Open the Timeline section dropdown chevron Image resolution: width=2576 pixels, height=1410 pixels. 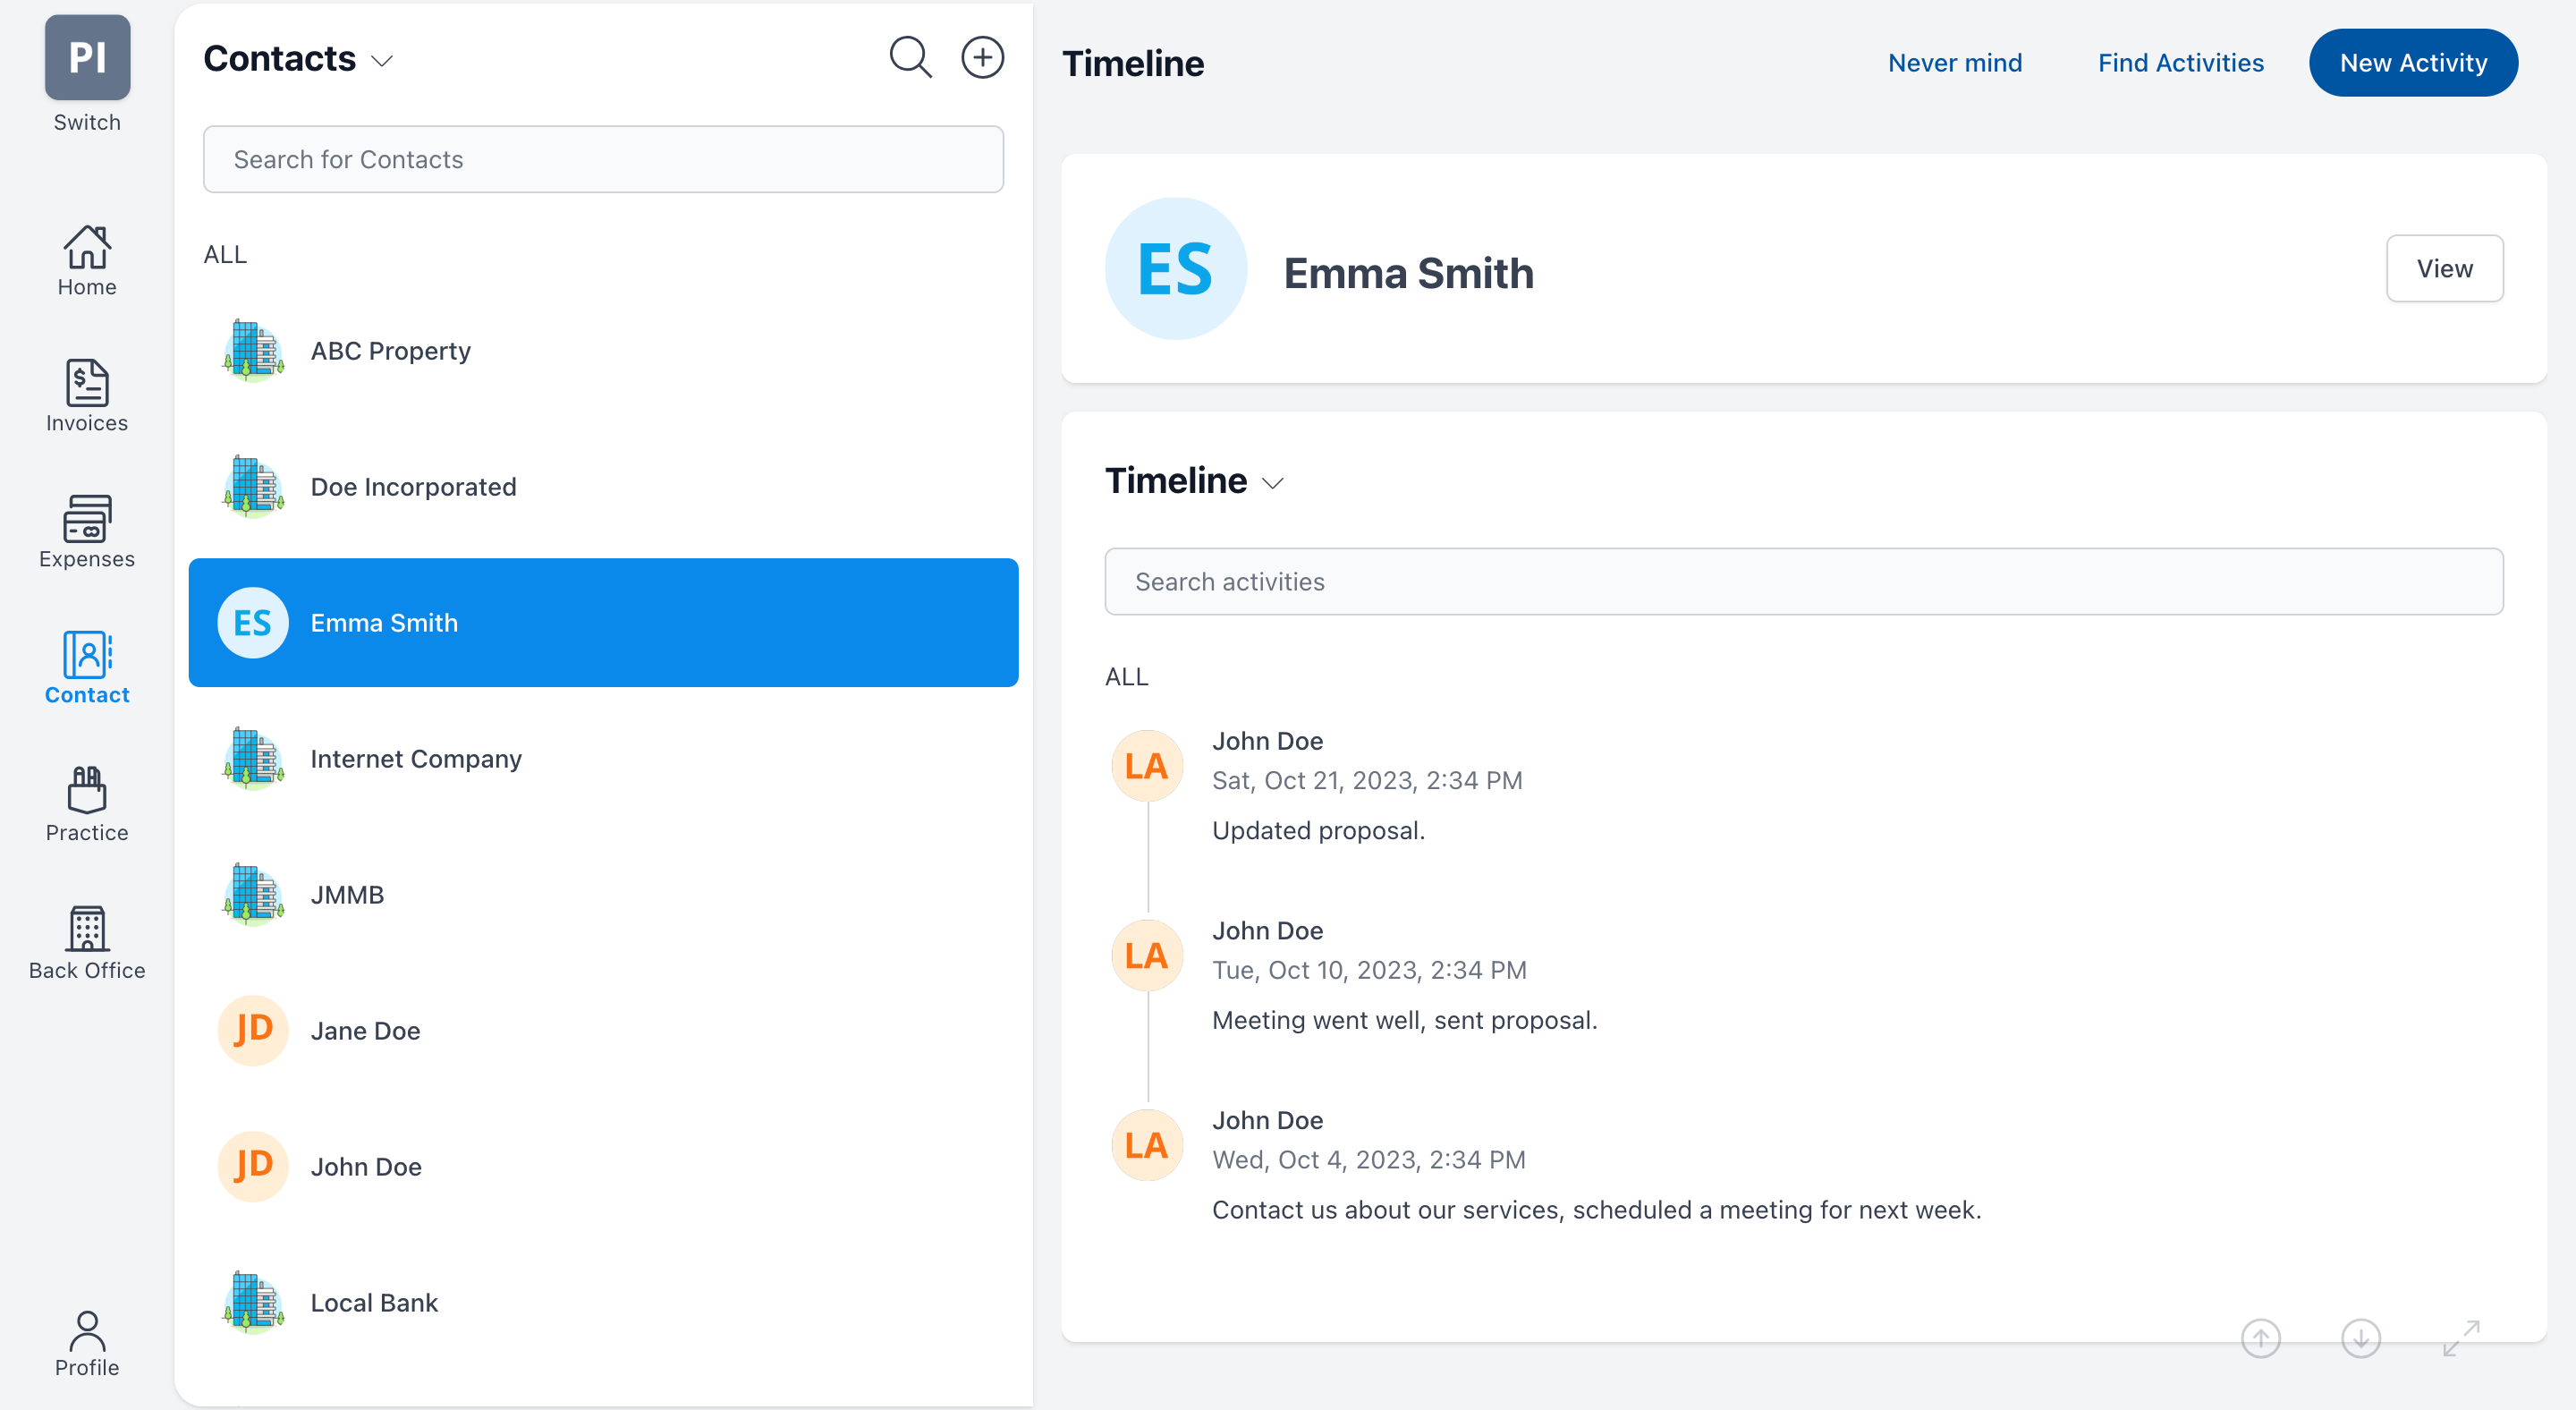1272,484
